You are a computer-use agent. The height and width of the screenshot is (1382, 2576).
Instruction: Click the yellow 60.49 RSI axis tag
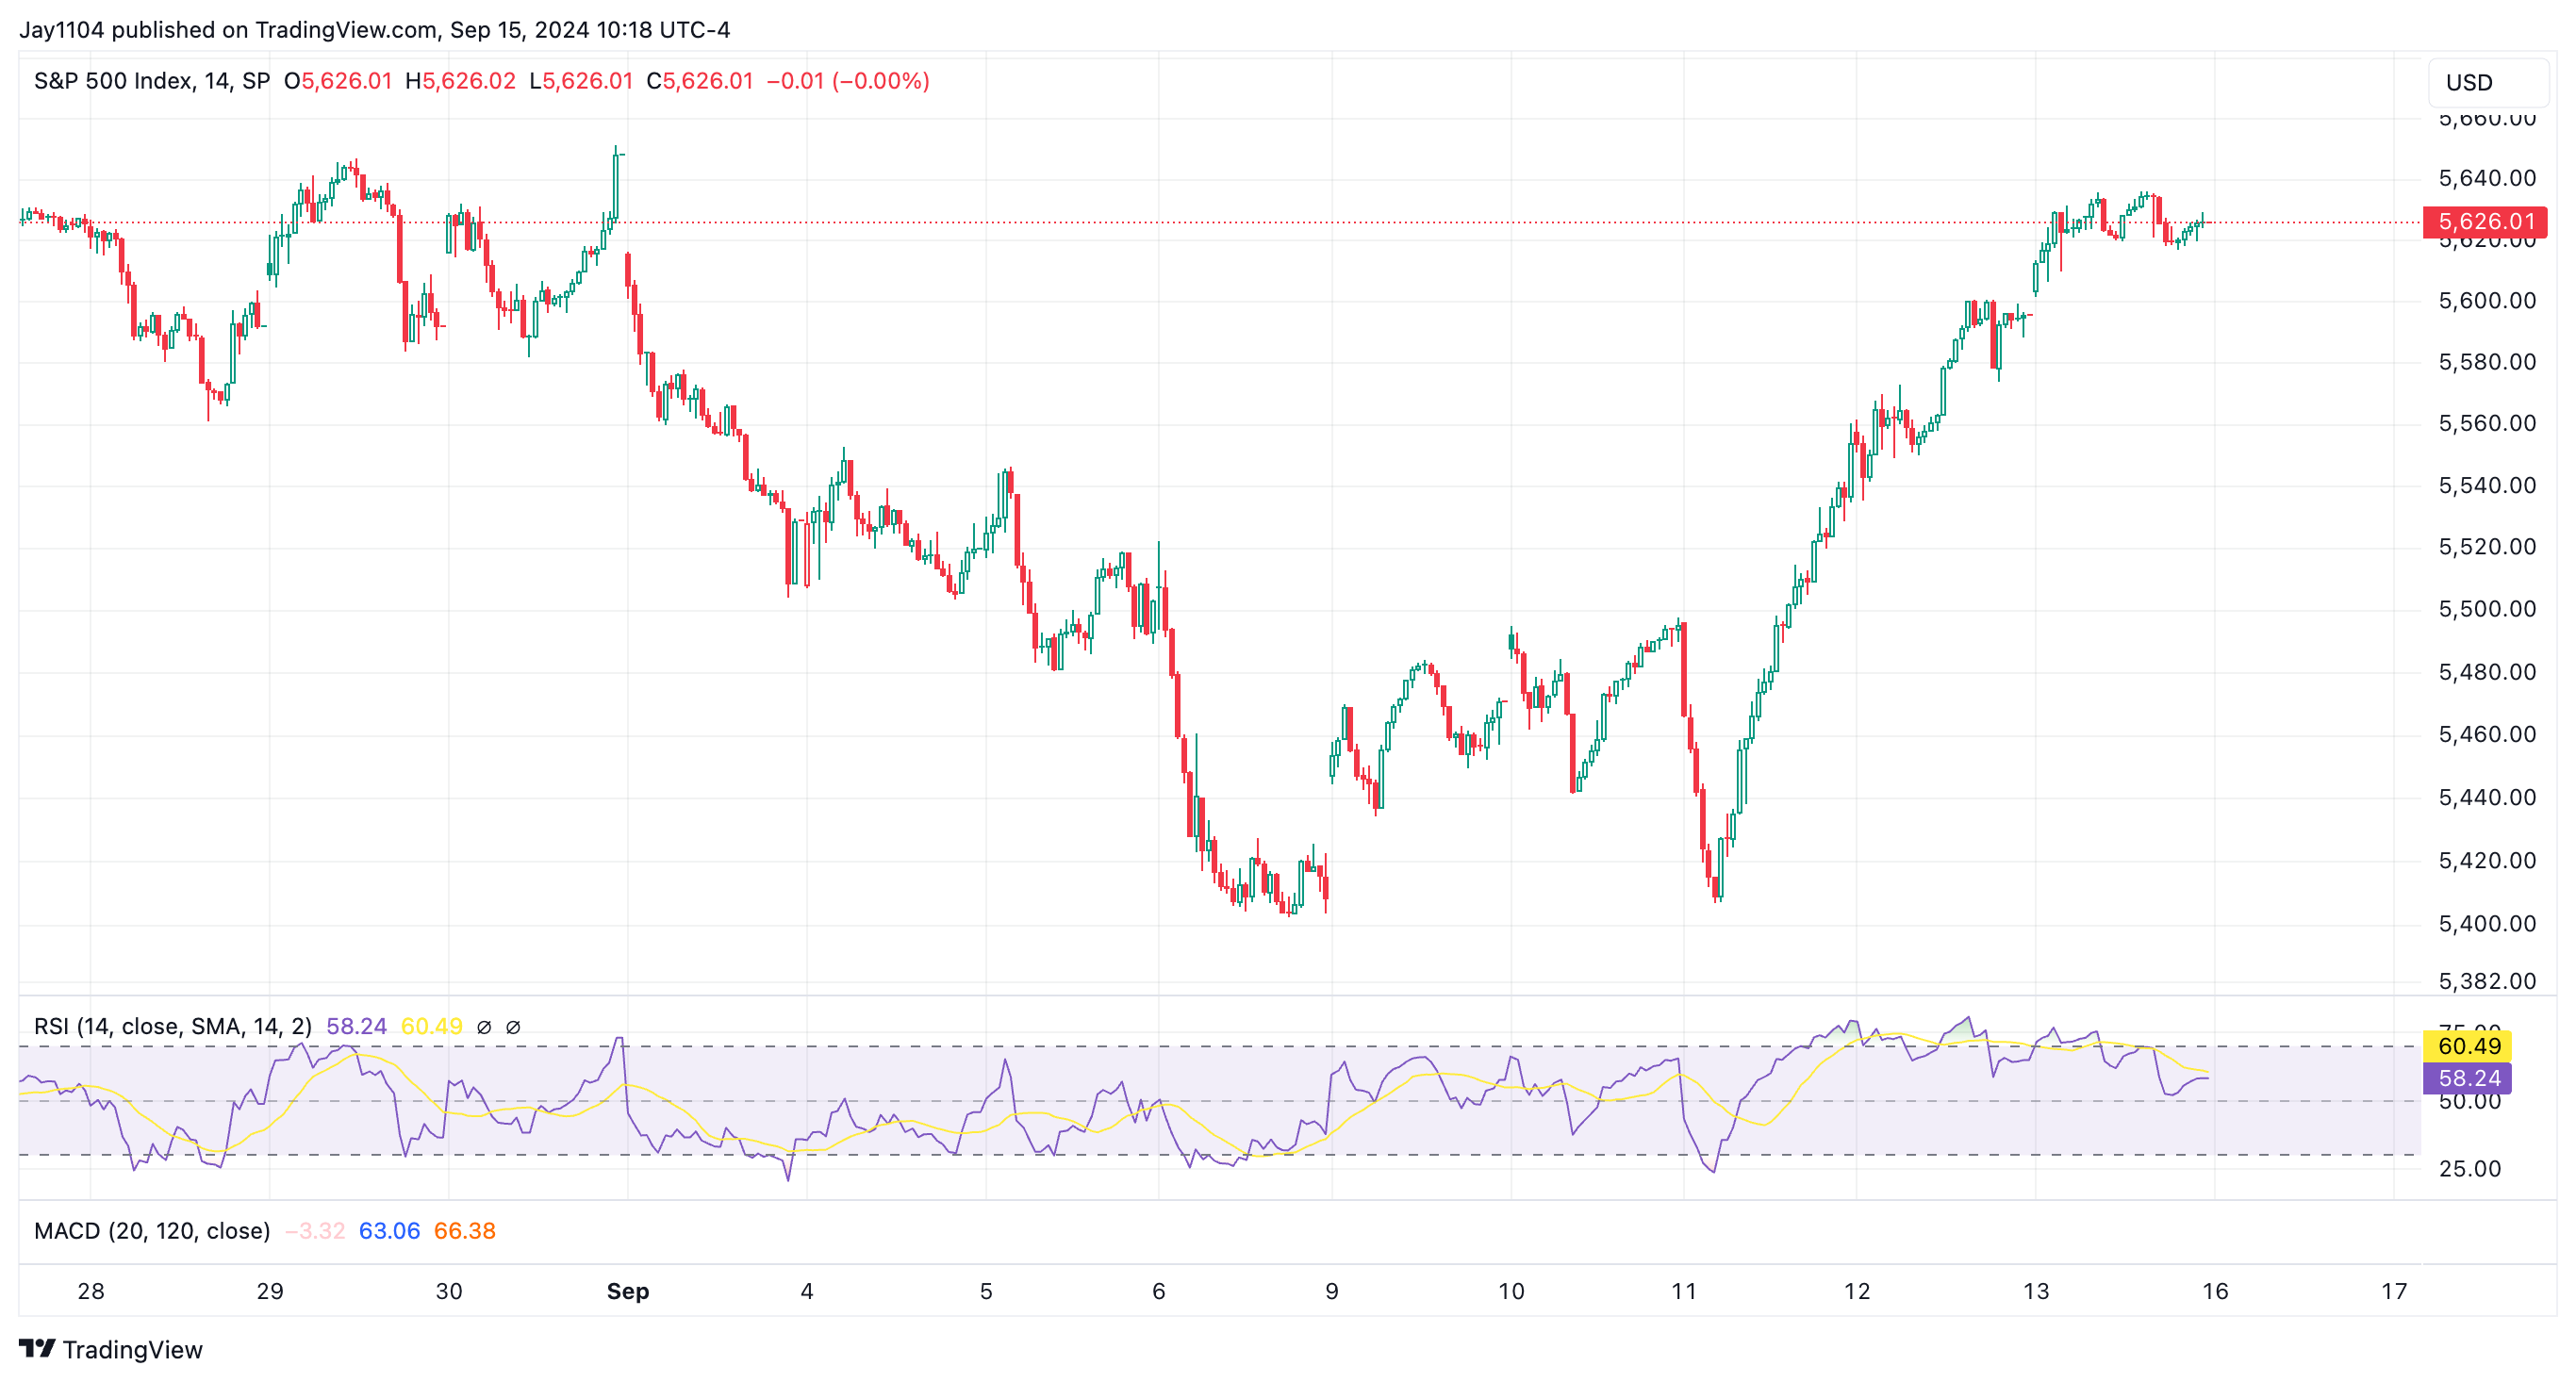coord(2468,1046)
